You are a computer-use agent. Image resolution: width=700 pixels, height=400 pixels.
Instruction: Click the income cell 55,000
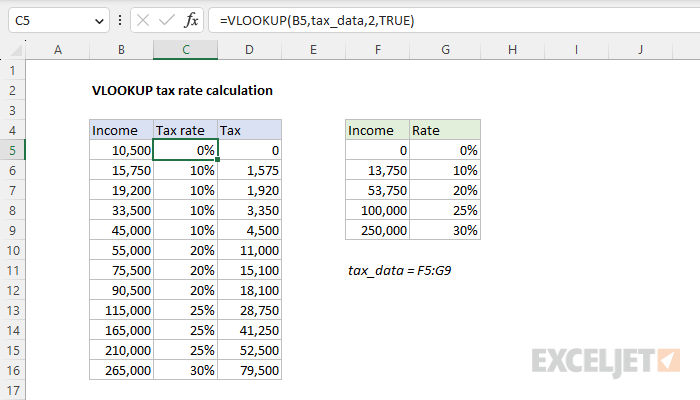(121, 250)
